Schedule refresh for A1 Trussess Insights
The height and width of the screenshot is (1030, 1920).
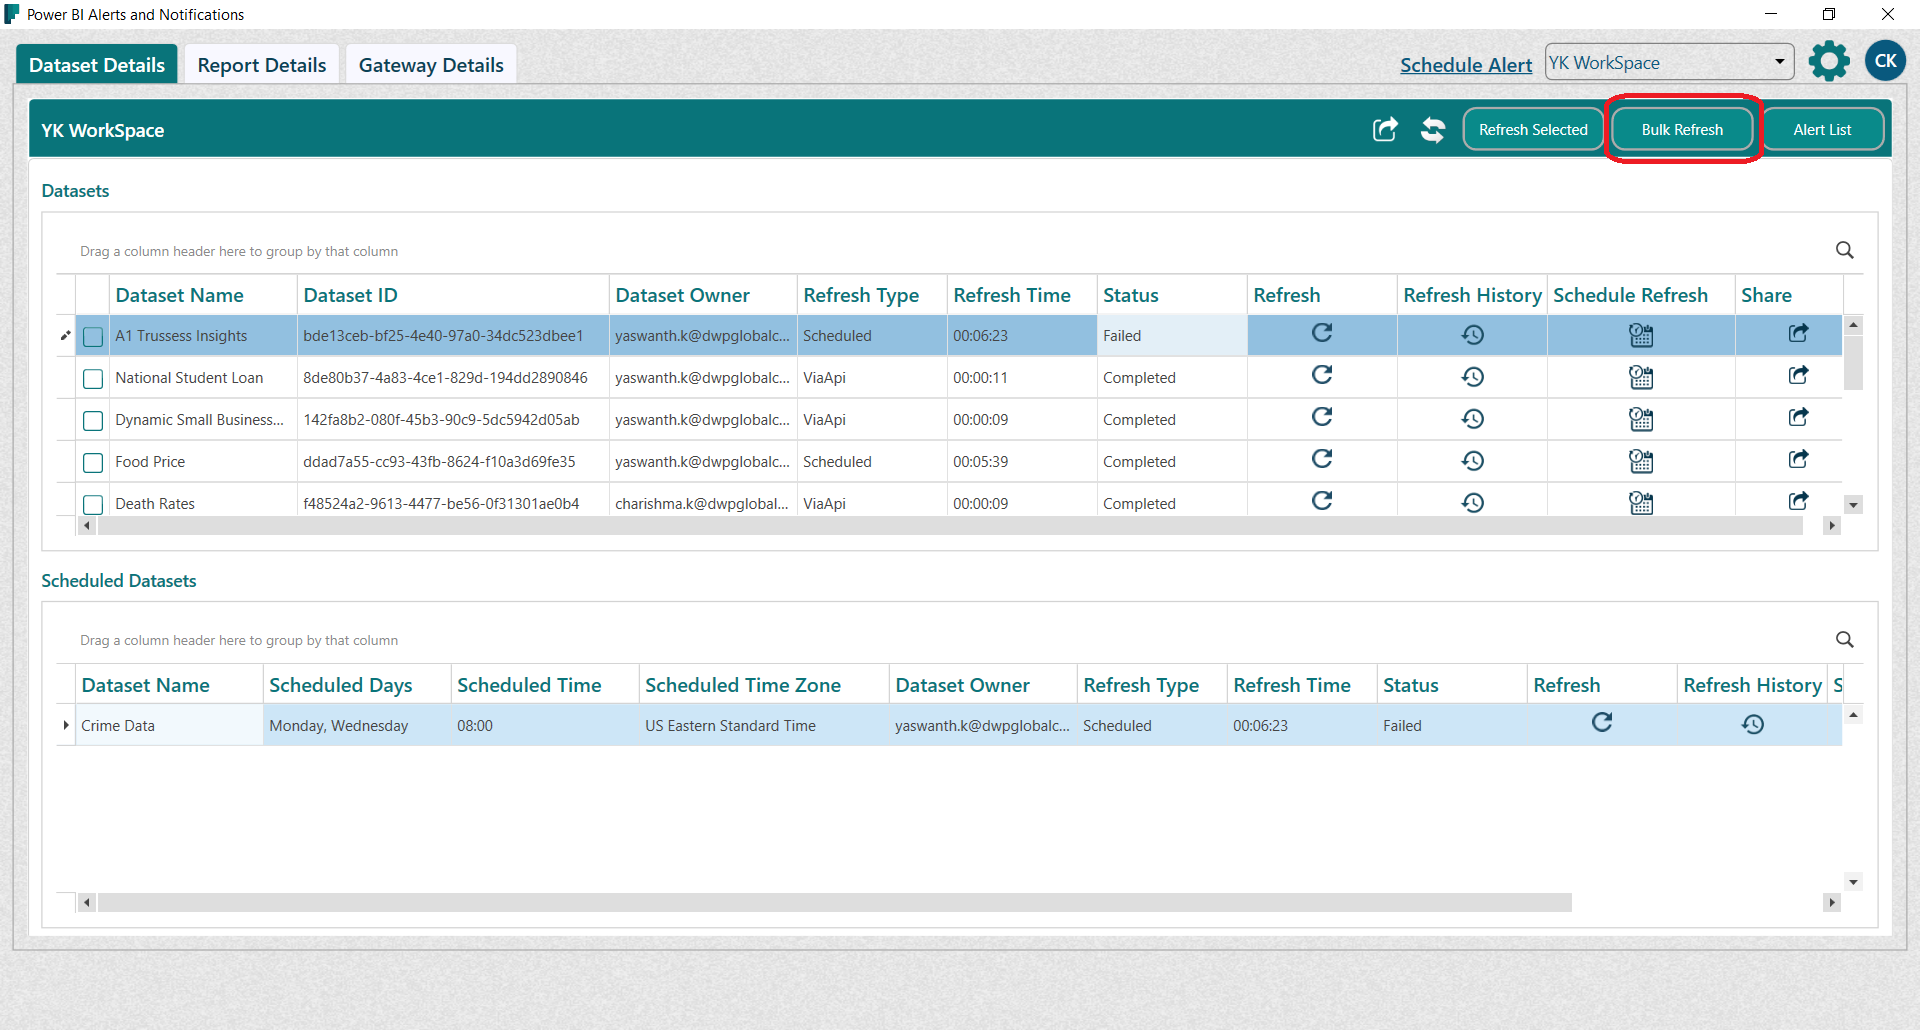1641,335
